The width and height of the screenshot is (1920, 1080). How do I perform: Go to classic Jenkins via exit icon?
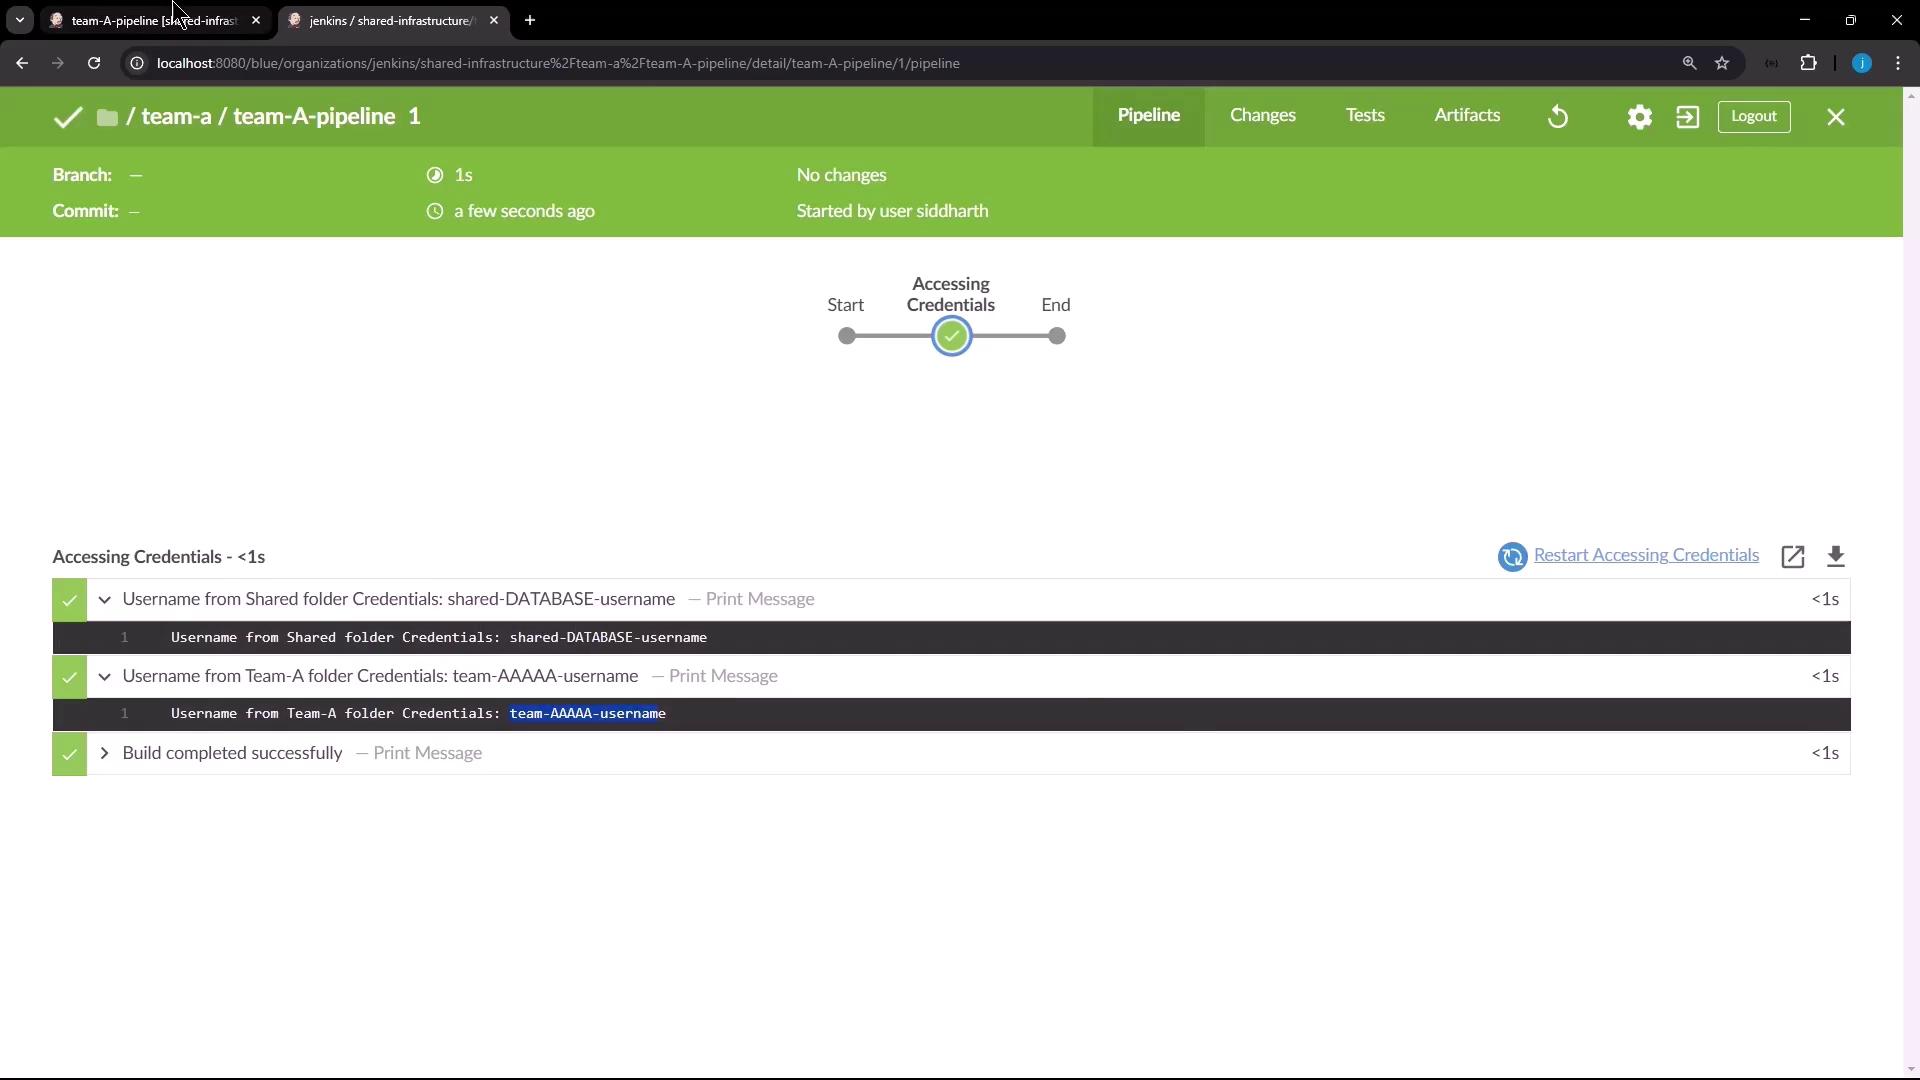(1687, 117)
